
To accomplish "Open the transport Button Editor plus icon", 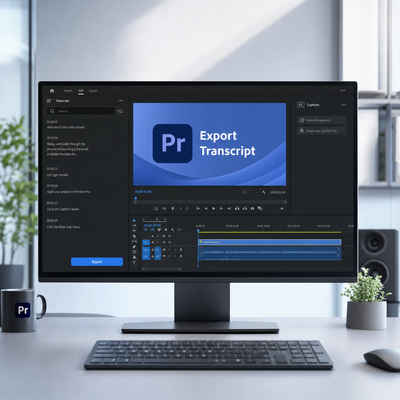I will click(x=282, y=208).
